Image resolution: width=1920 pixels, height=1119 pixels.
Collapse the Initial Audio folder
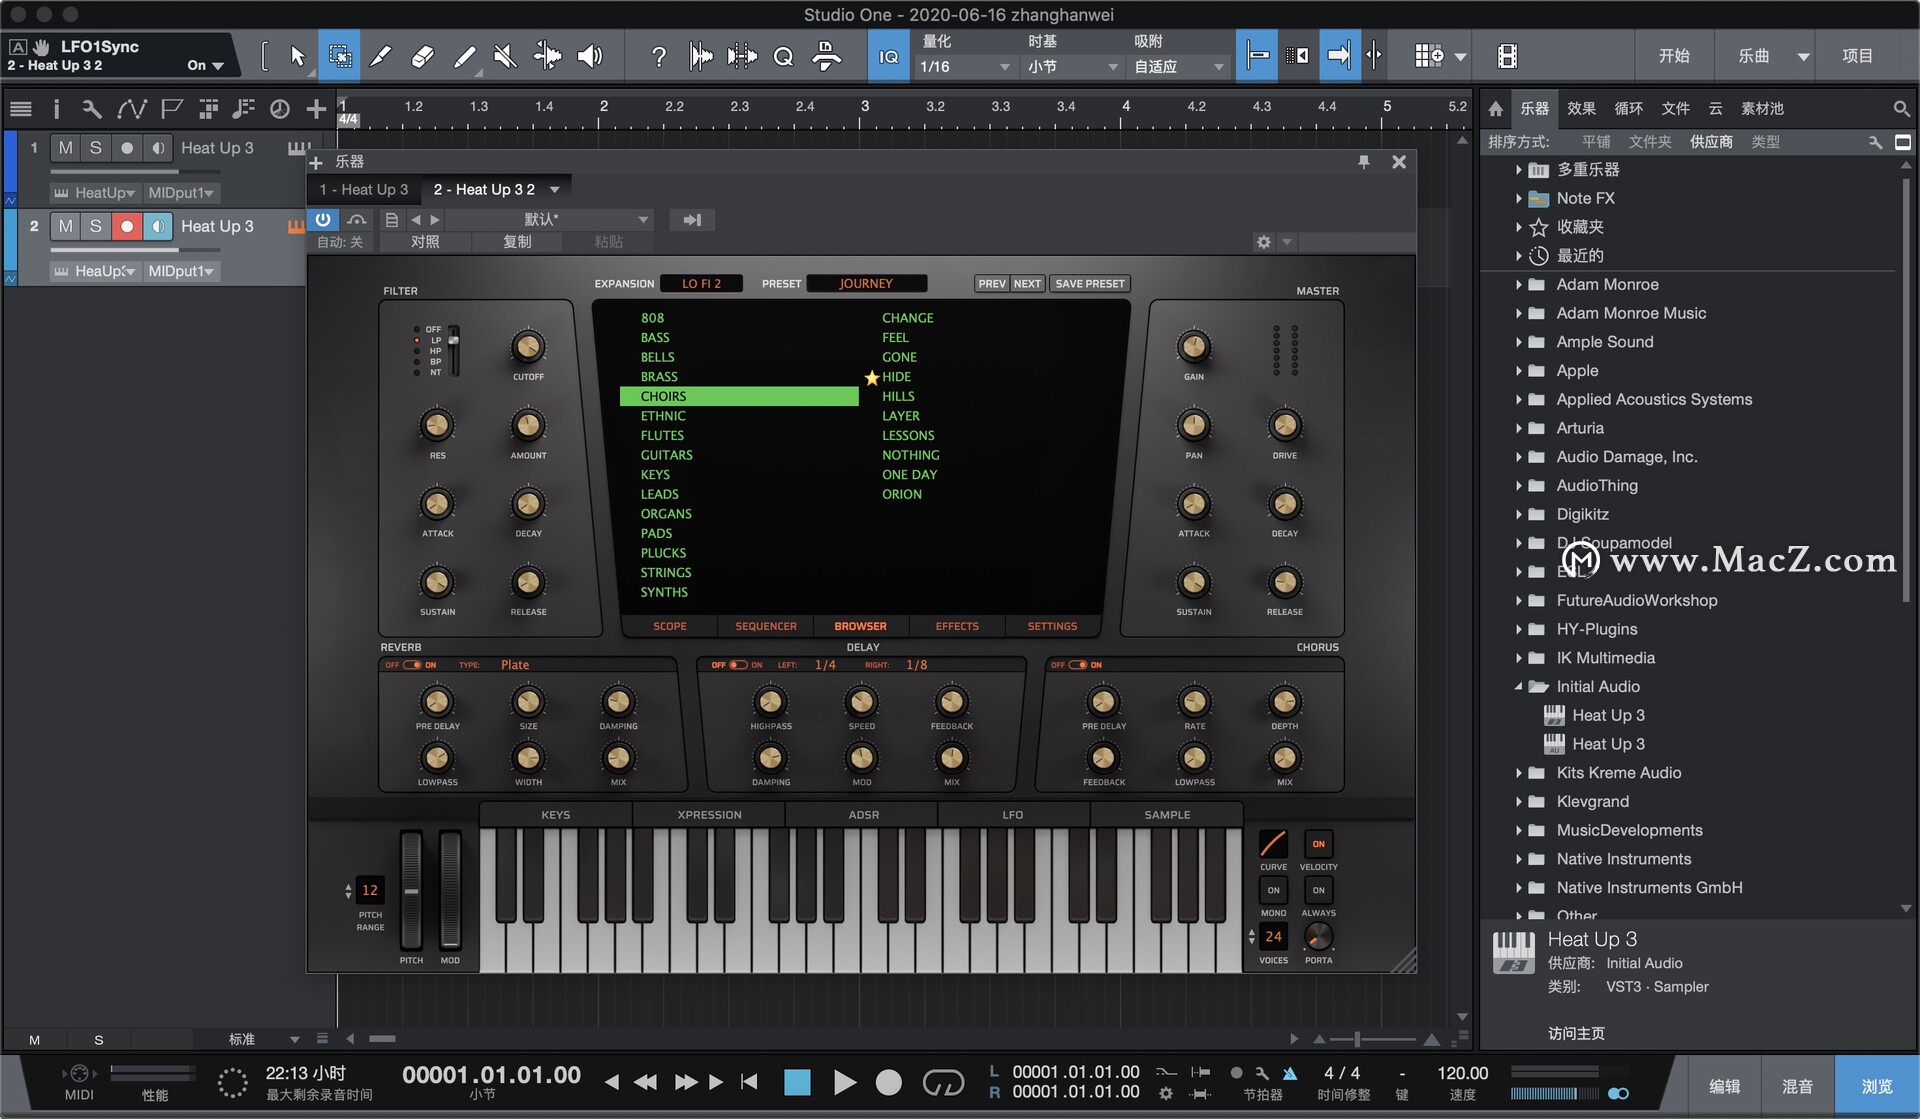click(1518, 686)
